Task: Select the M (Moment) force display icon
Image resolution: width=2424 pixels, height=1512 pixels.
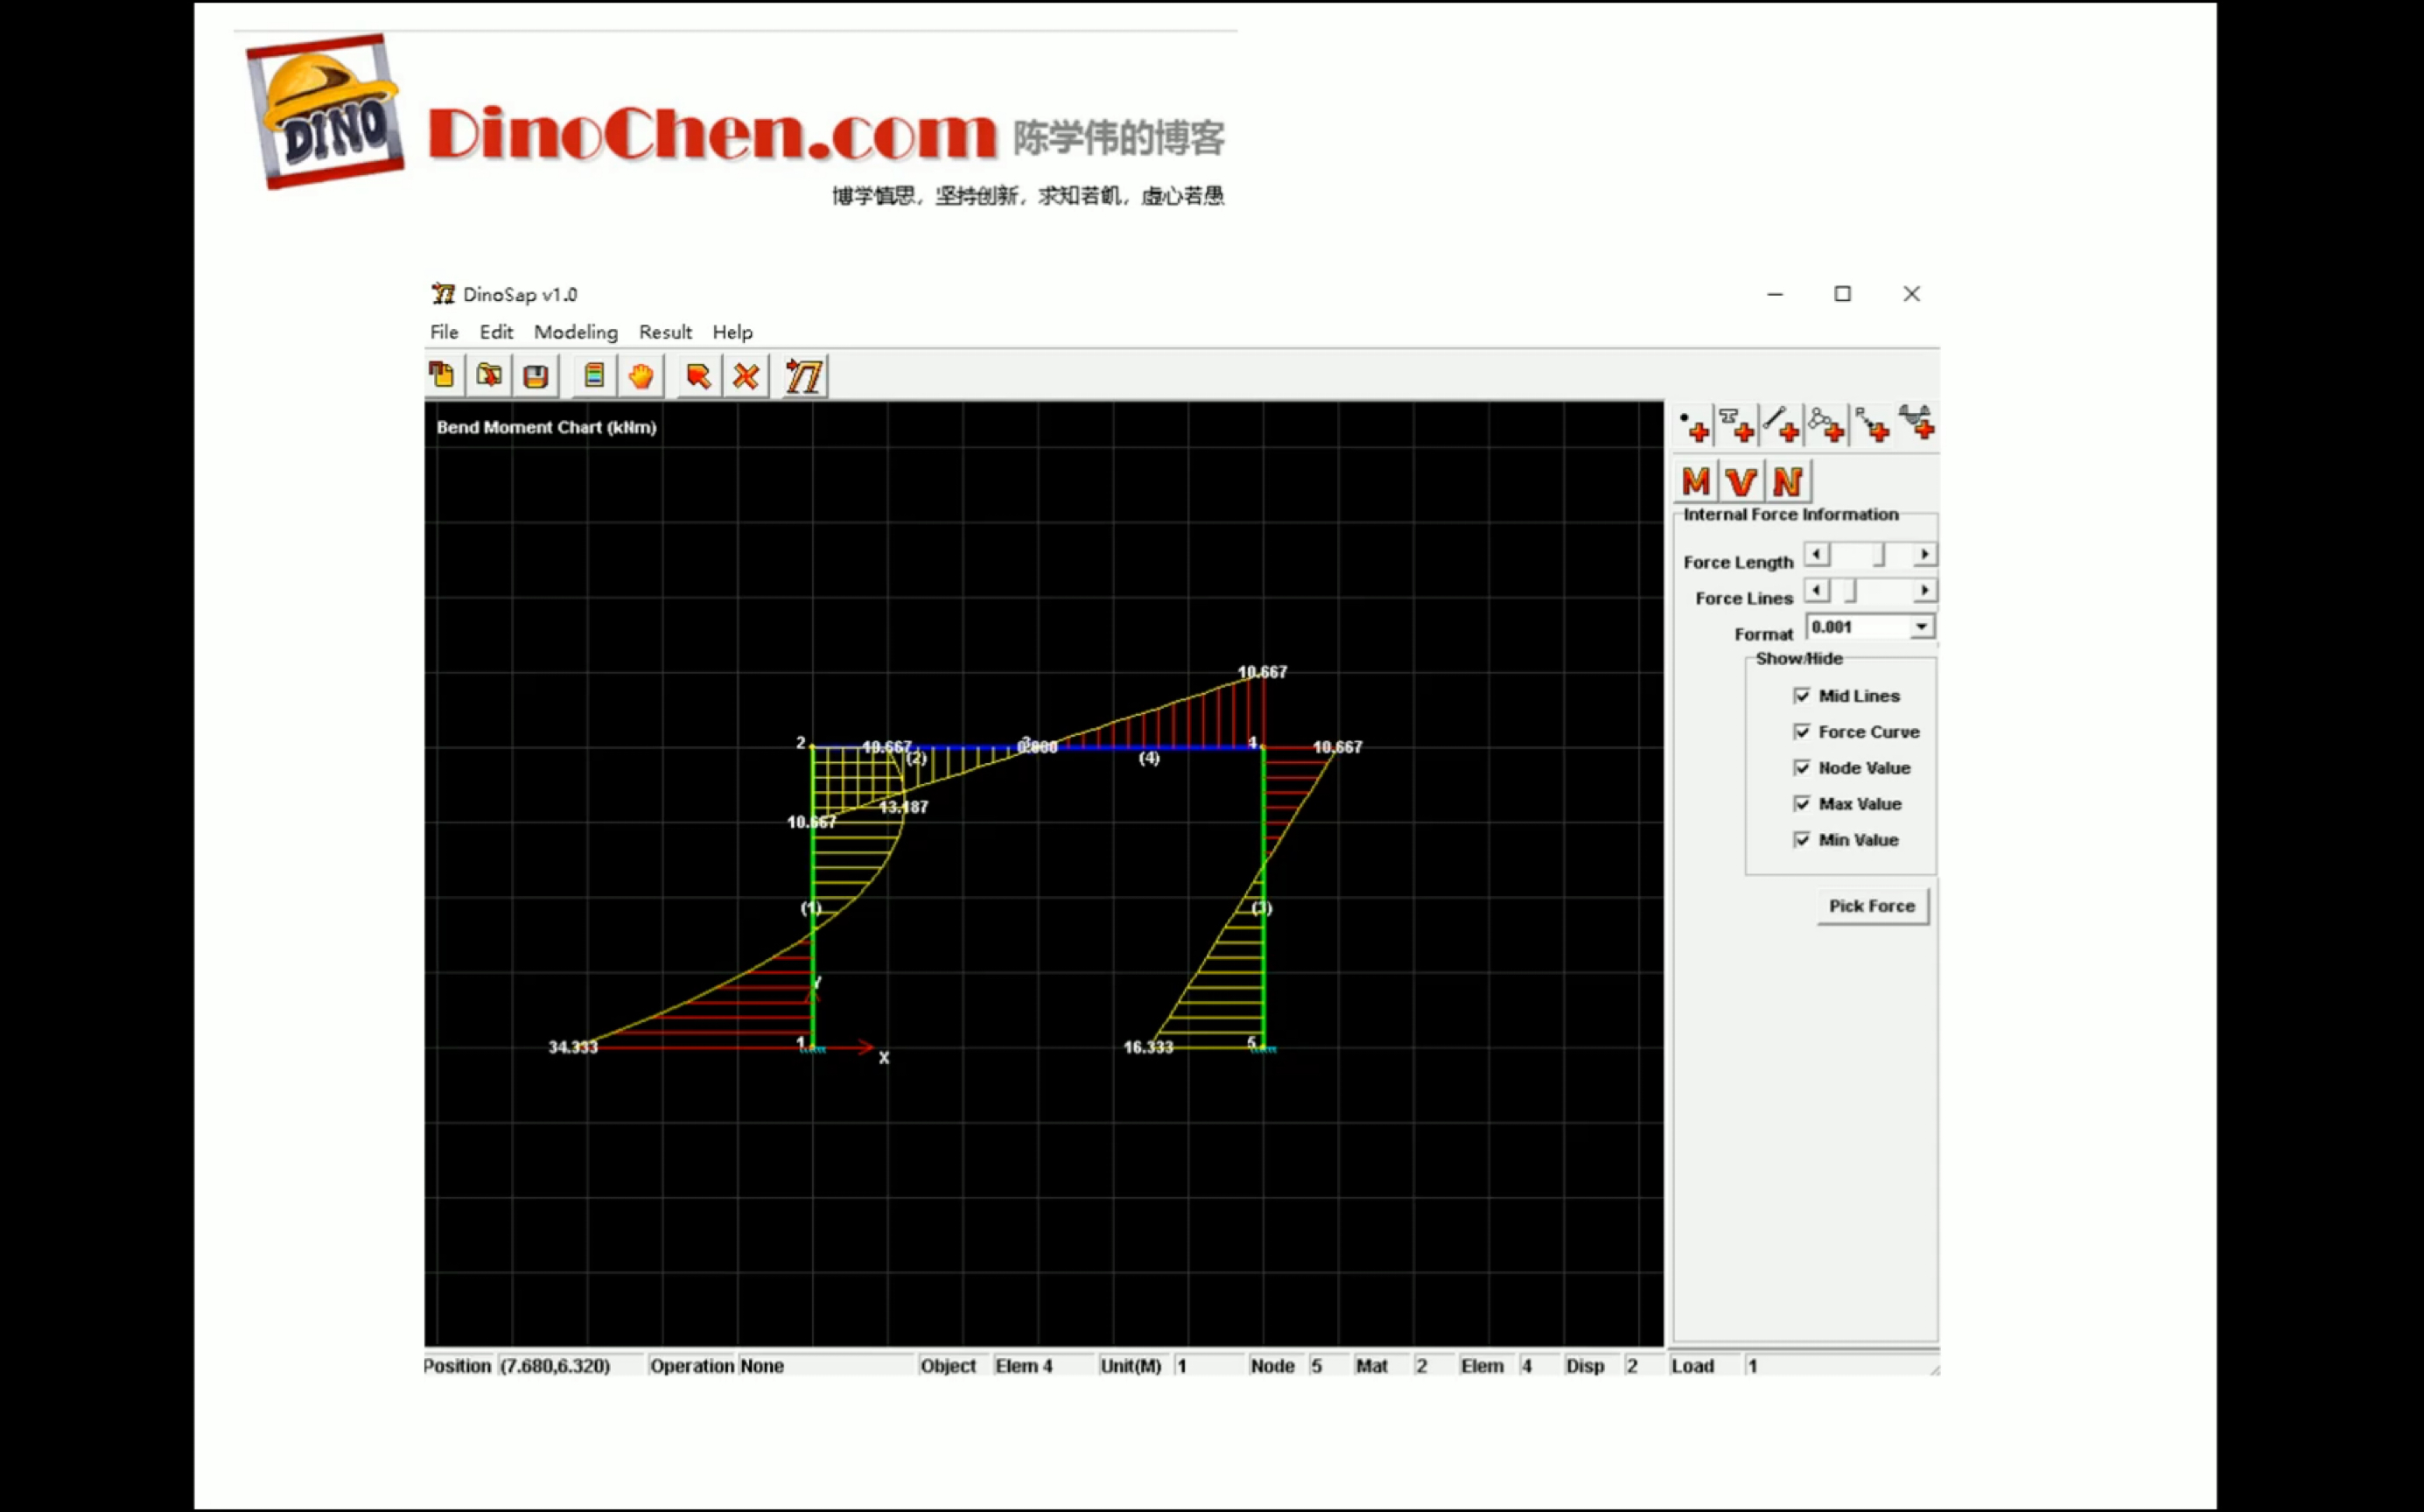Action: [1696, 480]
